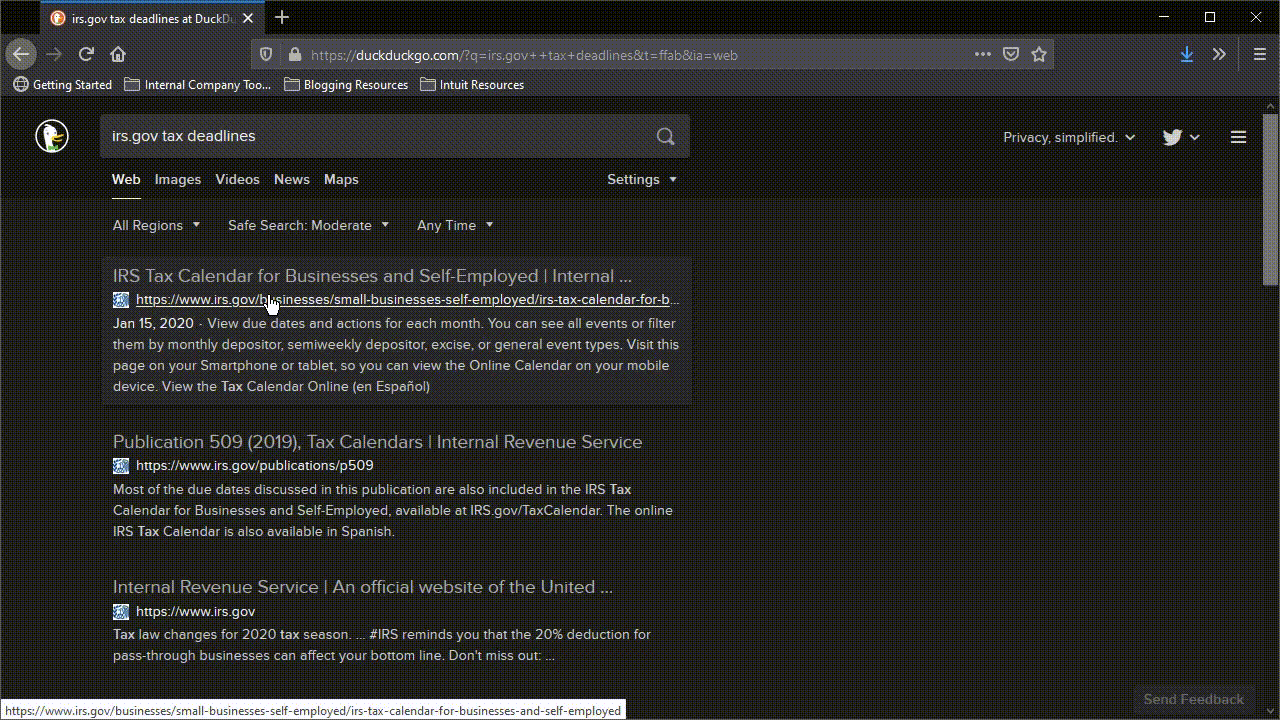This screenshot has height=720, width=1280.
Task: Go to the Home page
Action: click(118, 54)
